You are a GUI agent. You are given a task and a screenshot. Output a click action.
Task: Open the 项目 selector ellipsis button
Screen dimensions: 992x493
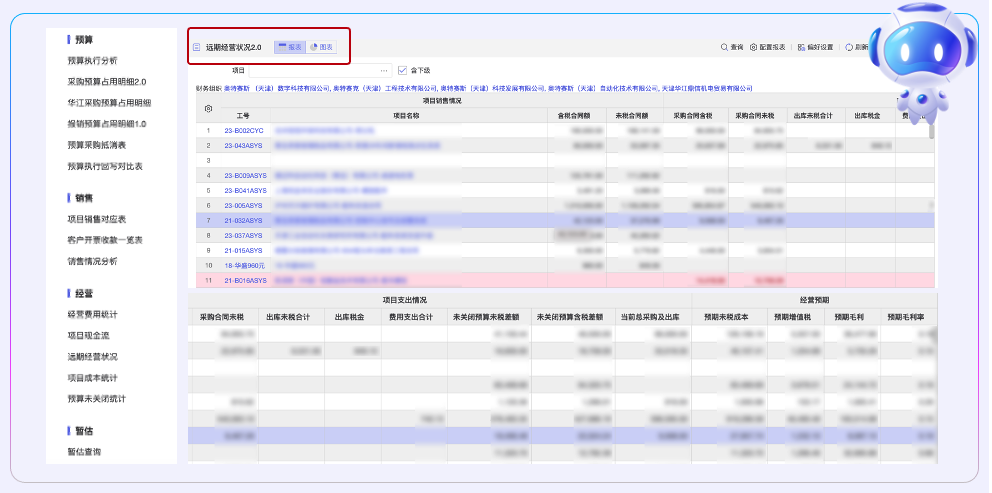pyautogui.click(x=384, y=71)
